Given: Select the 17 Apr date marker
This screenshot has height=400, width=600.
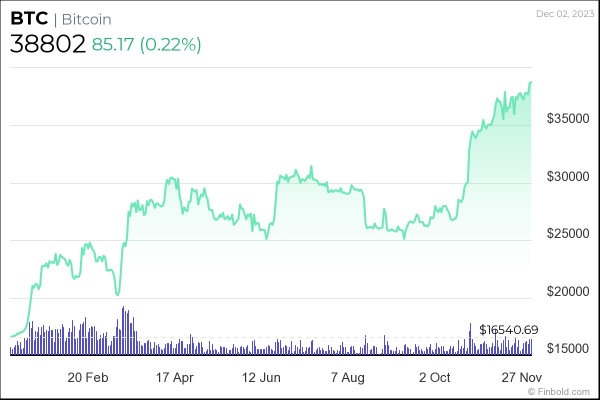Looking at the screenshot, I should 176,378.
